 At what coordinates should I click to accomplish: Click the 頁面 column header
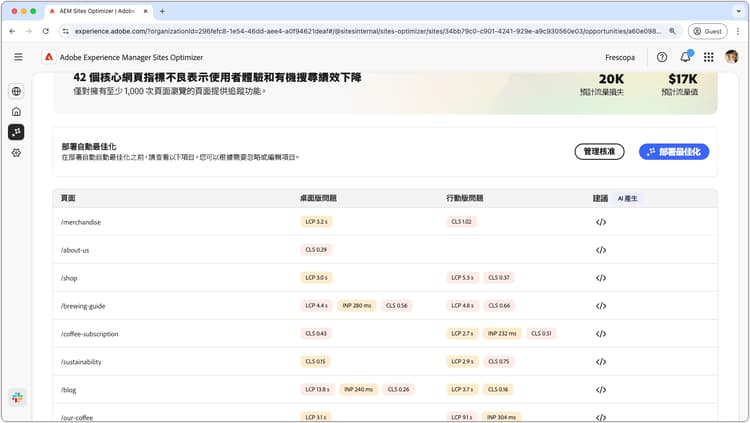(x=68, y=198)
